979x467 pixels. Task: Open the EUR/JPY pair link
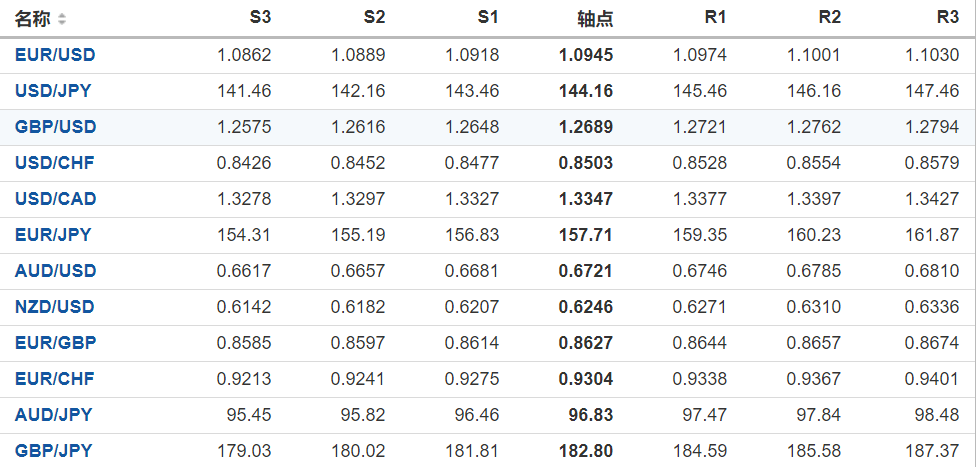click(53, 235)
